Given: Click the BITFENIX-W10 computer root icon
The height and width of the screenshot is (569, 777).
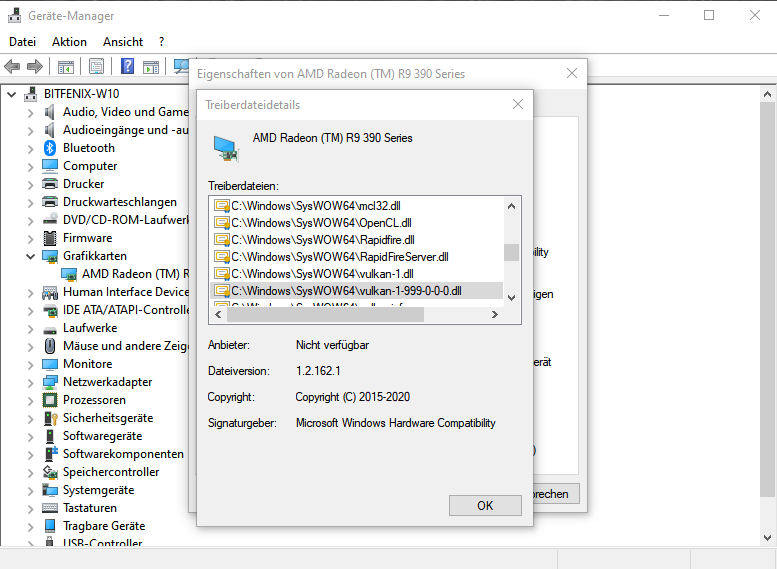Looking at the screenshot, I should point(31,94).
